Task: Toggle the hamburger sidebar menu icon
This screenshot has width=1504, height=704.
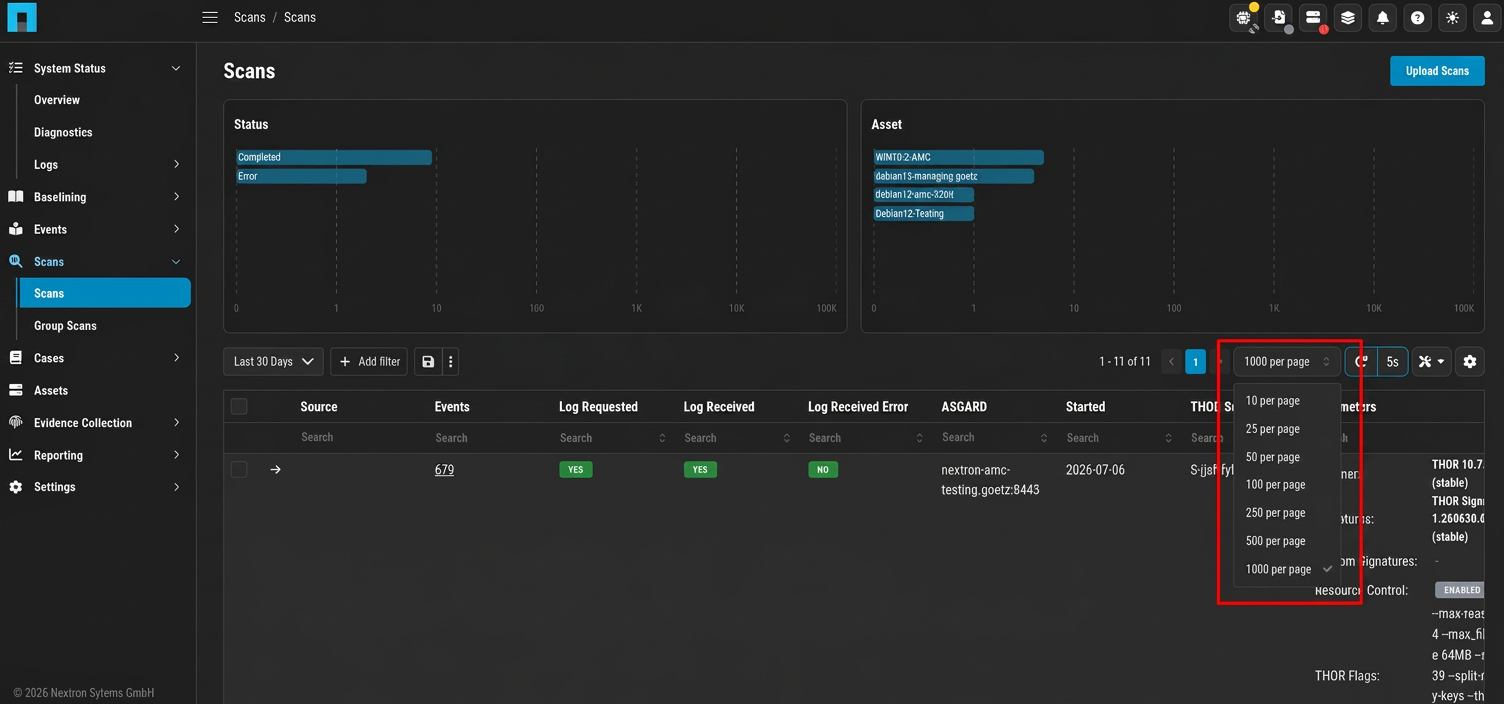Action: coord(210,17)
